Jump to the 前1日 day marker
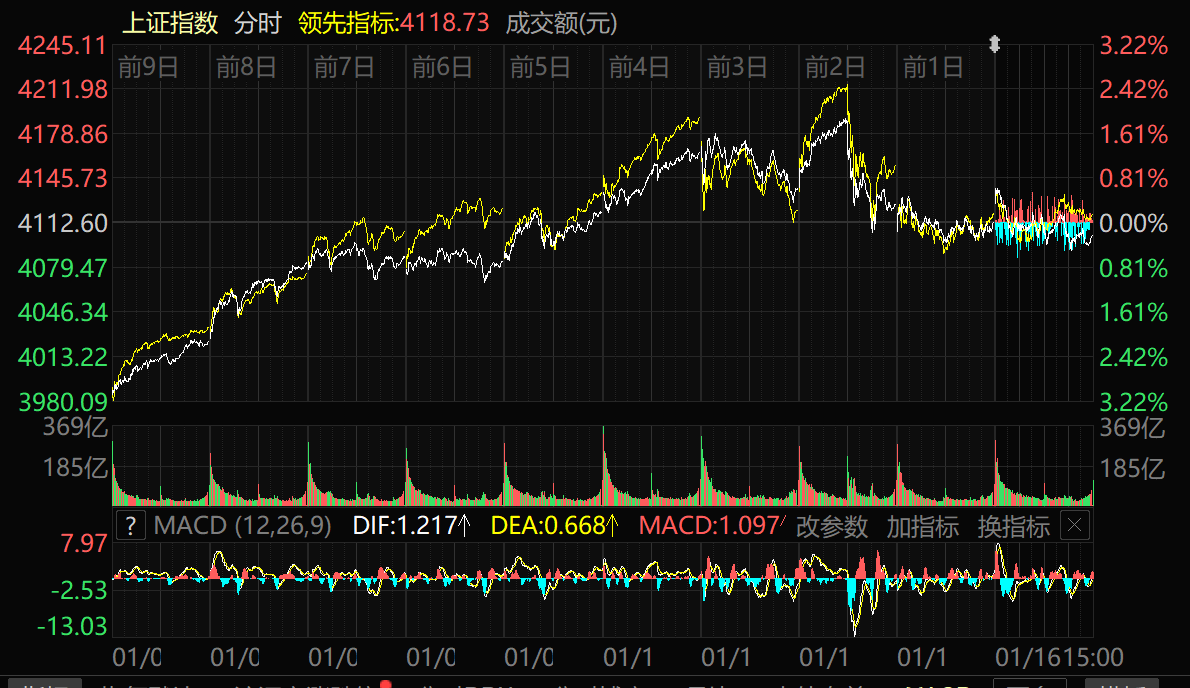This screenshot has width=1190, height=688. coord(933,68)
